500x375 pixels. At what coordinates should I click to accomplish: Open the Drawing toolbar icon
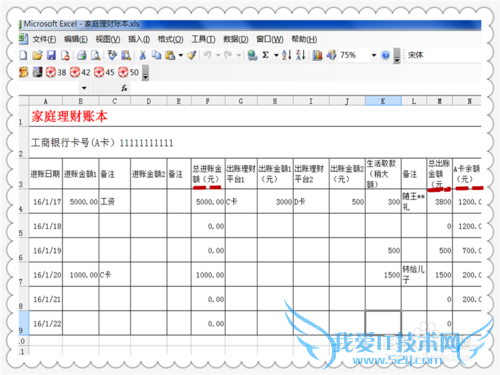click(331, 55)
